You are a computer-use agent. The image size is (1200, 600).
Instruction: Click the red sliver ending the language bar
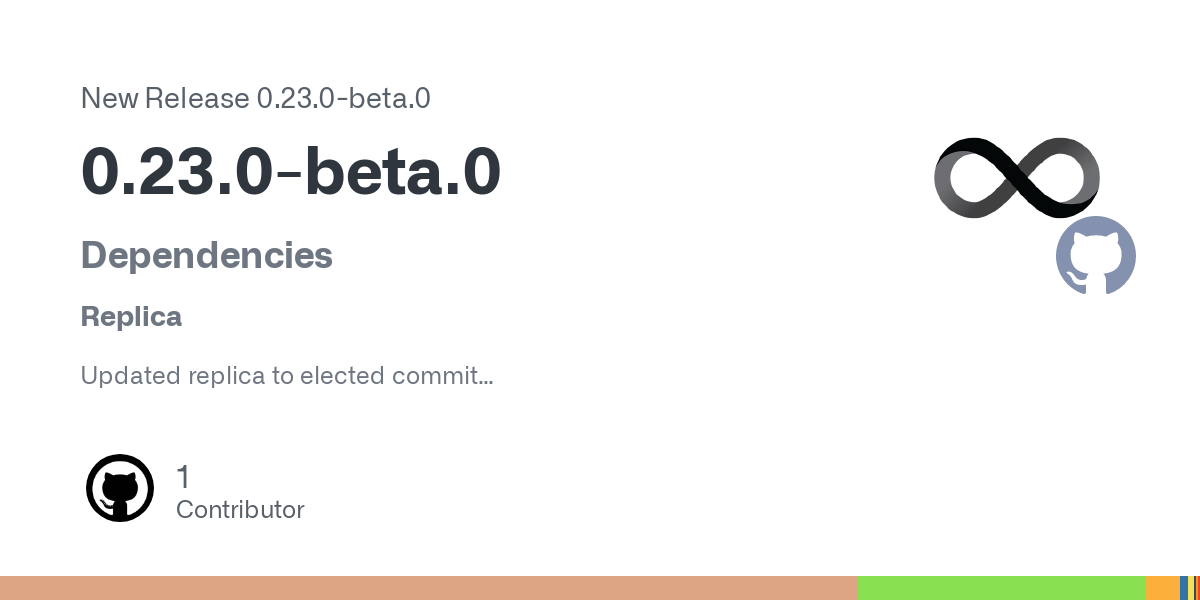(1199, 588)
